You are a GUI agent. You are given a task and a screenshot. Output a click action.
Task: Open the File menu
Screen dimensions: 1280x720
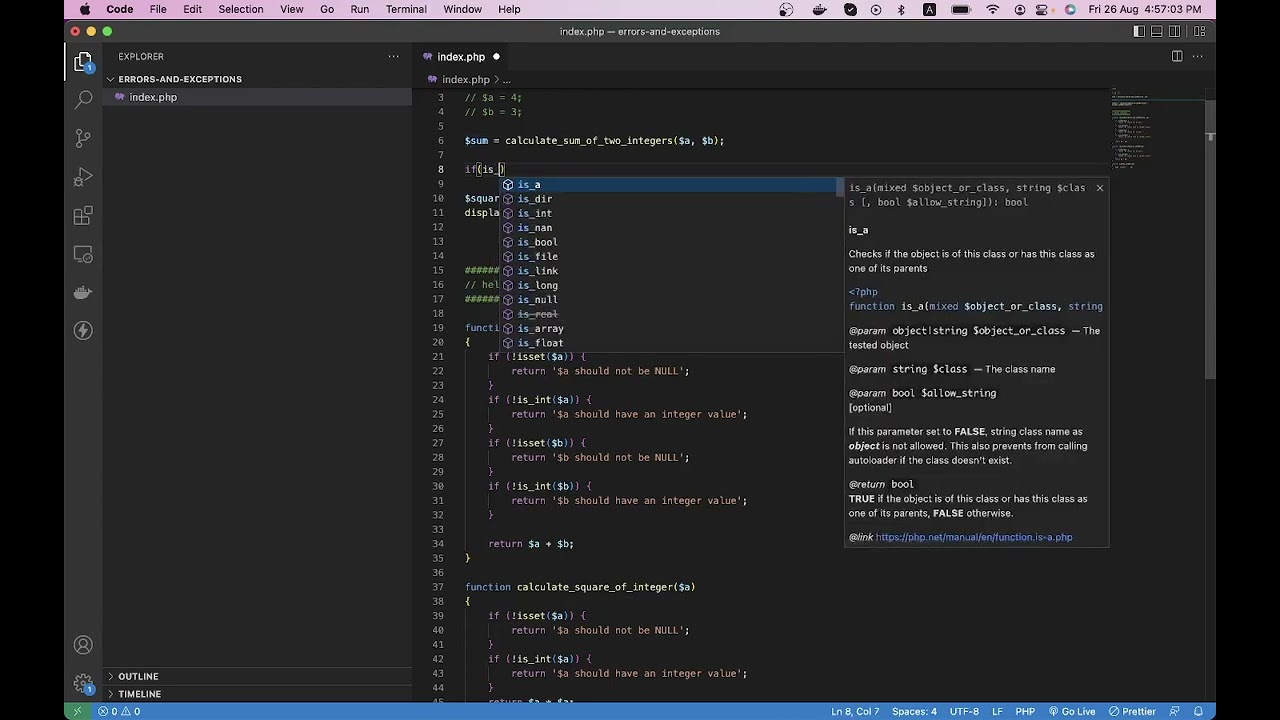[x=158, y=9]
